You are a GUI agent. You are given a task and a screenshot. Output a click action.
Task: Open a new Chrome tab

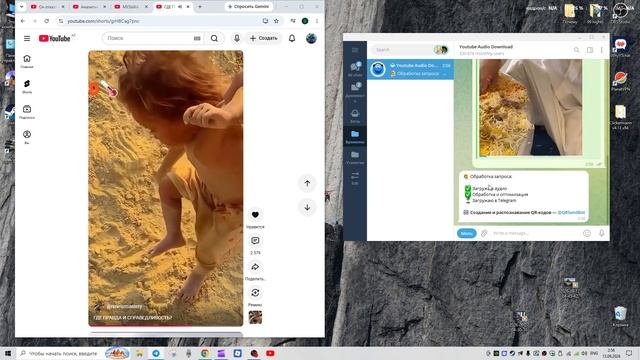coord(200,7)
